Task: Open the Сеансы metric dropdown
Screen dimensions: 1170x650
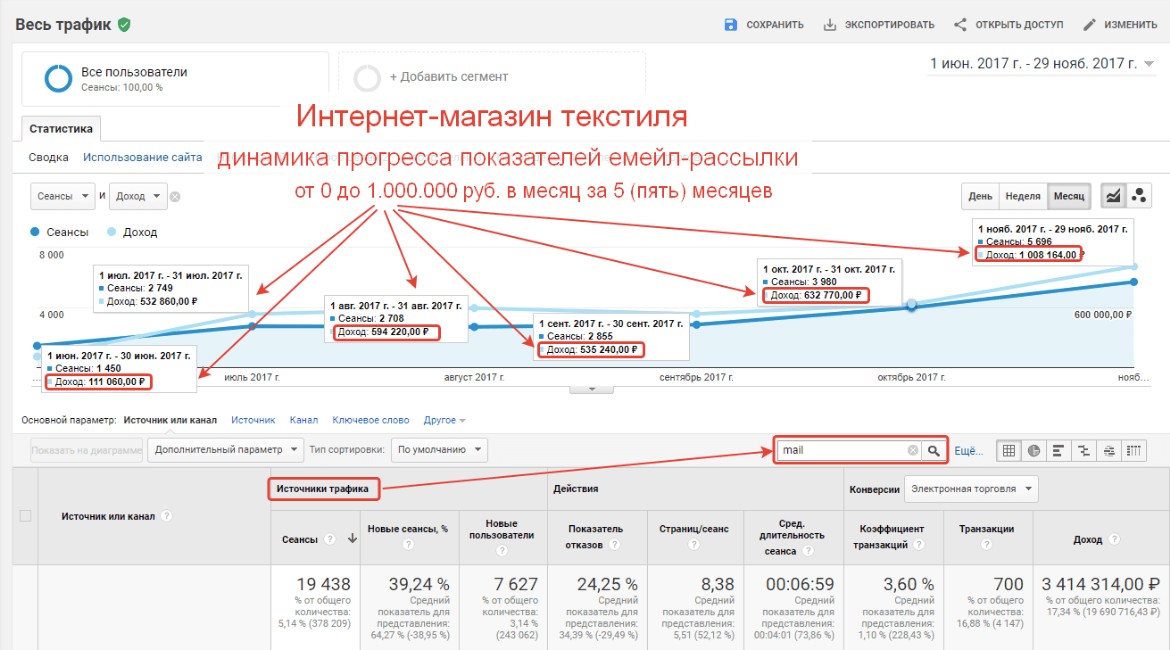Action: (63, 196)
